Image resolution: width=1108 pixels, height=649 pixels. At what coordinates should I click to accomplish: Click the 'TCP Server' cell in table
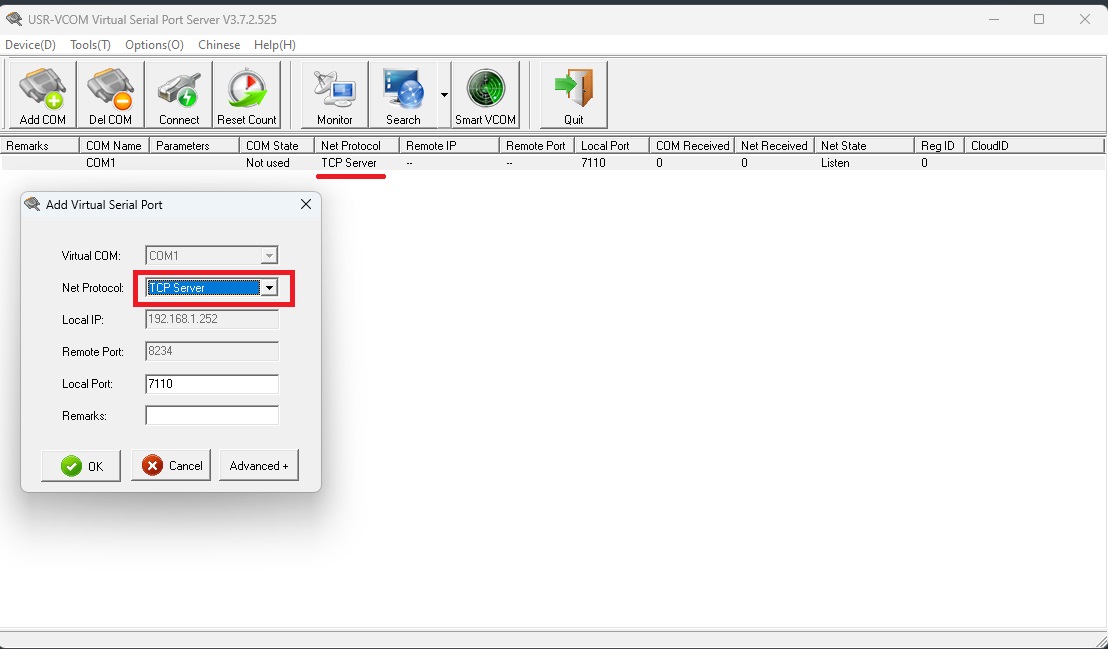point(349,163)
